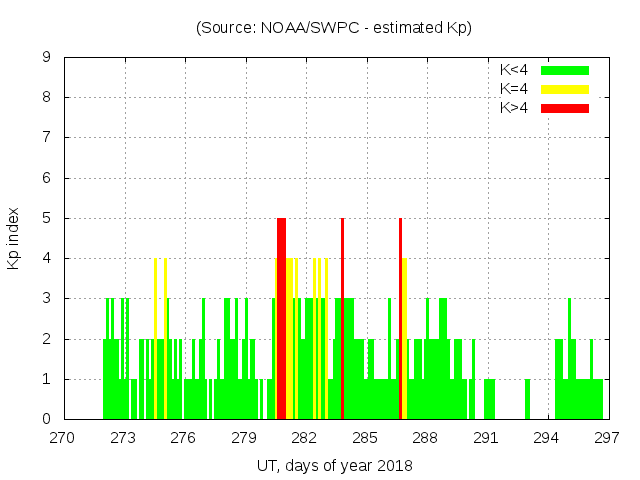Click the y-axis tick label 5
Viewport: 640px width, 480px height.
coord(47,219)
